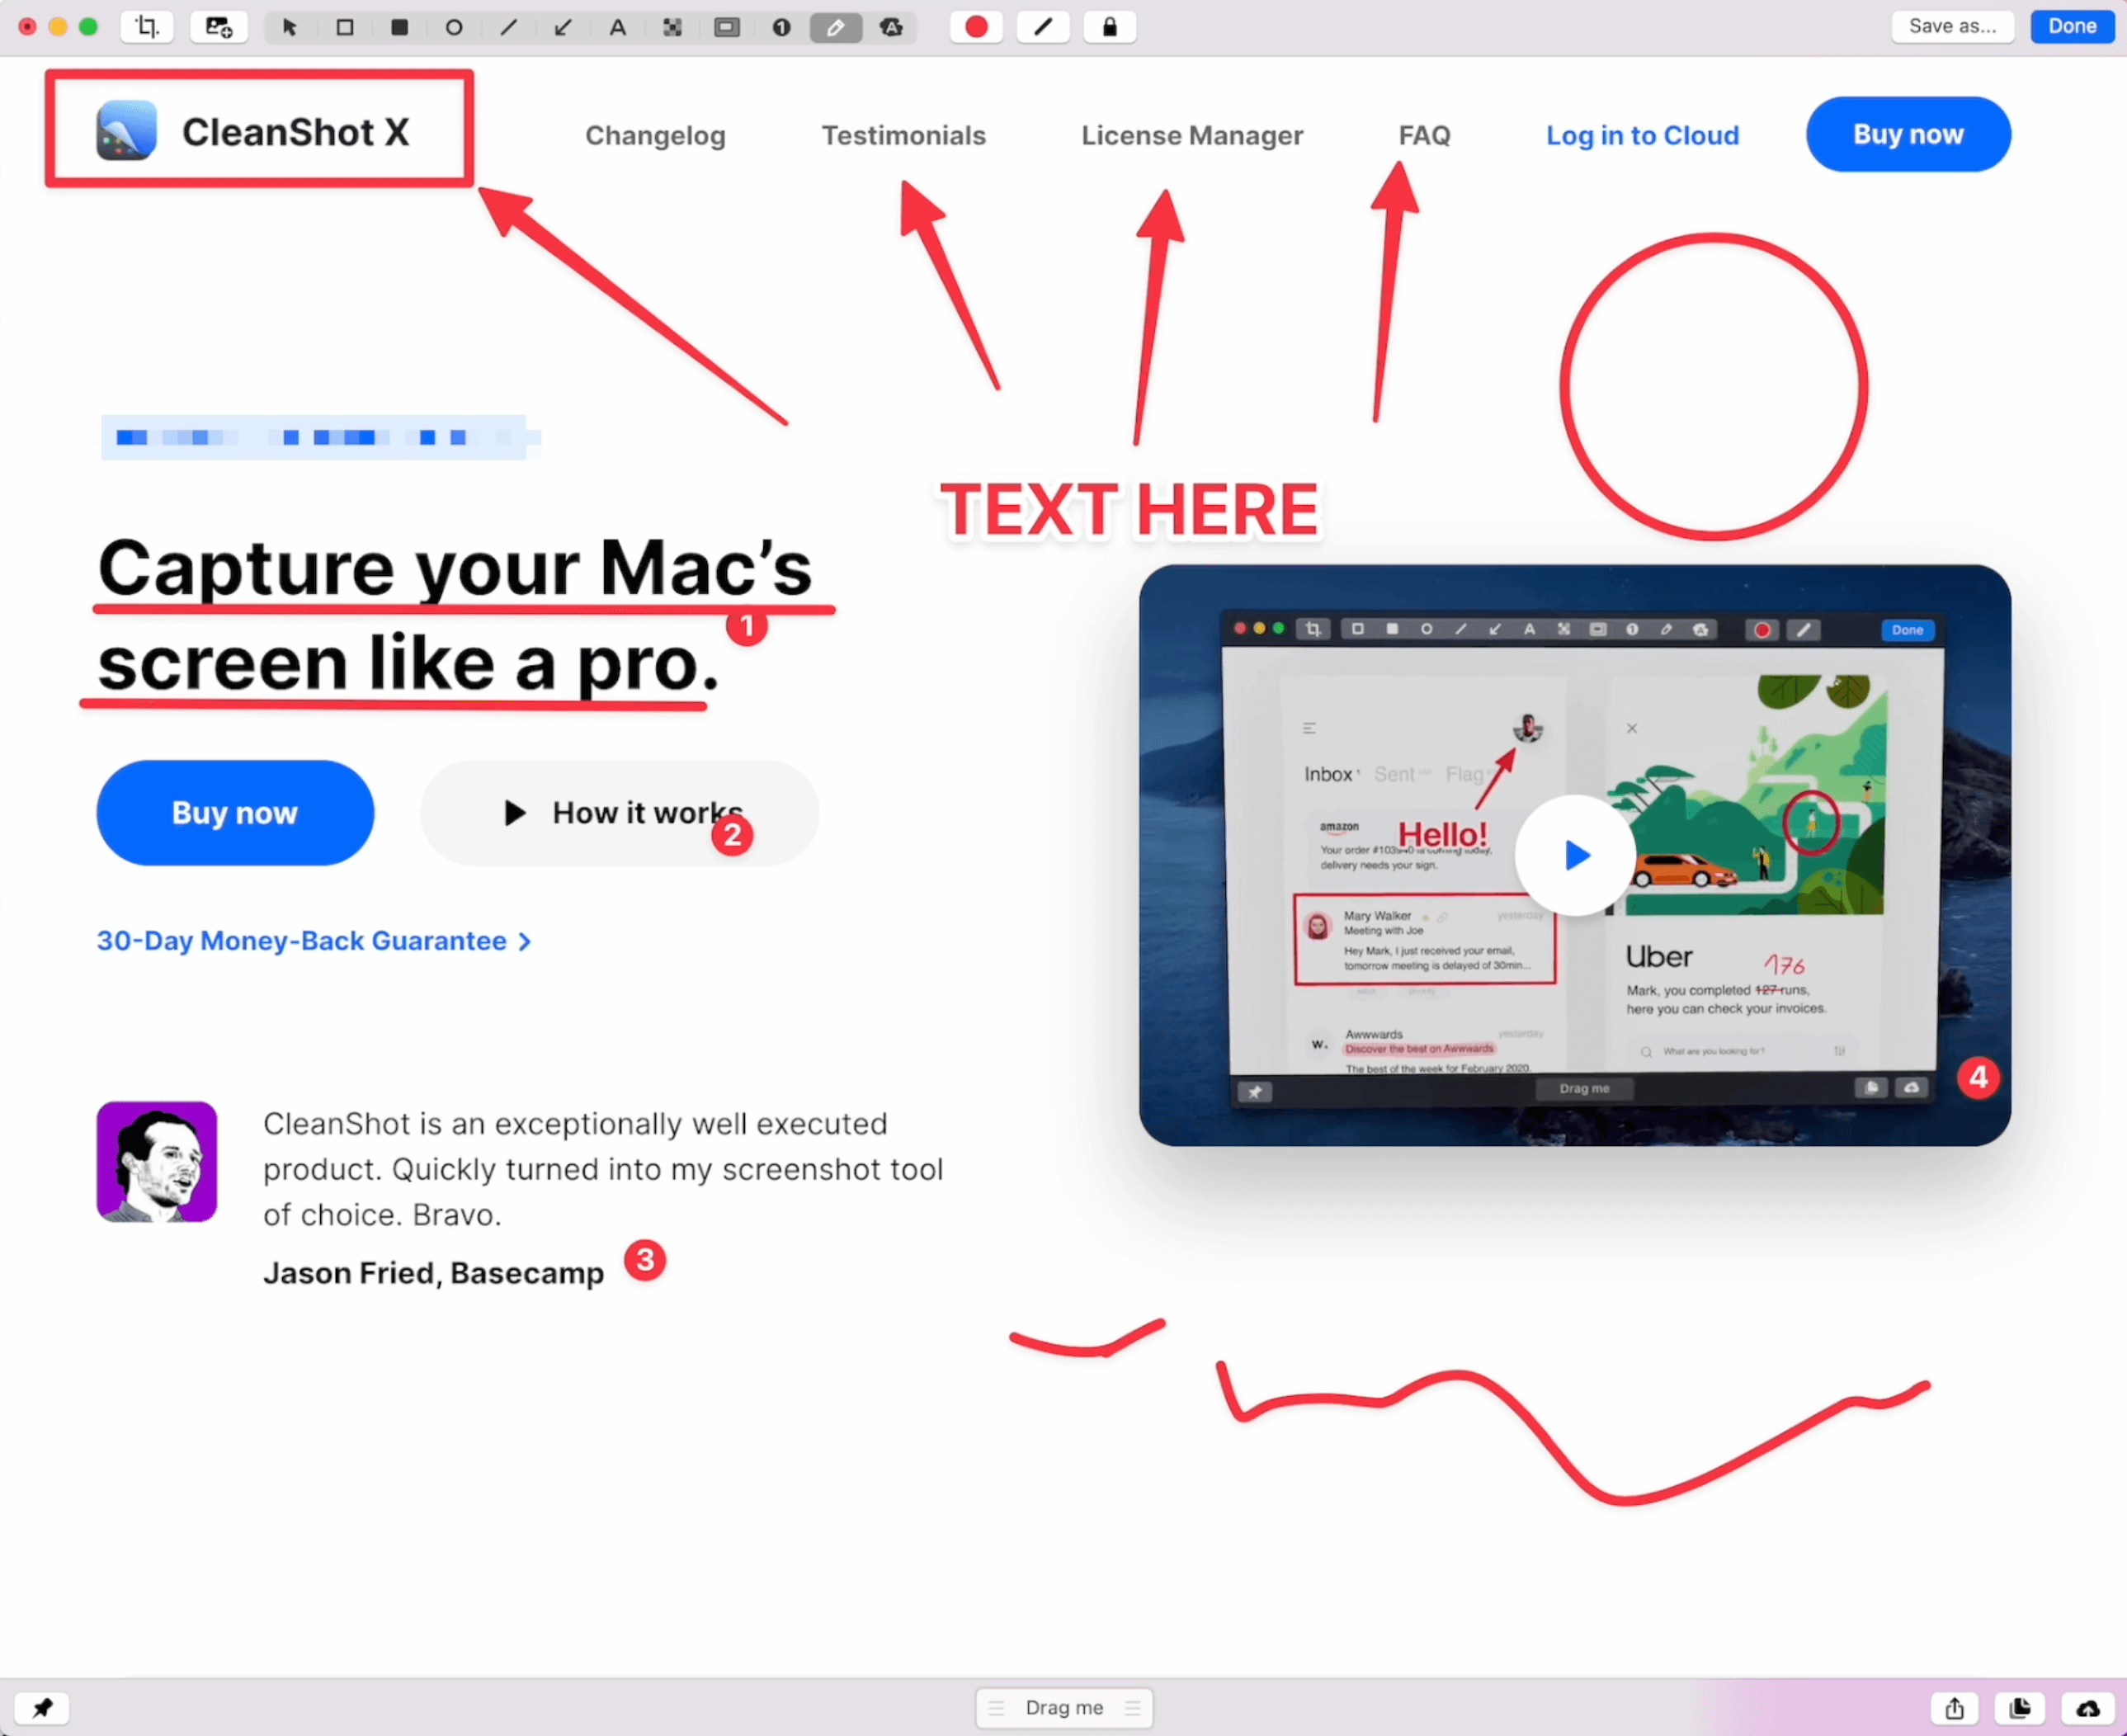This screenshot has height=1736, width=2127.
Task: Click the share icon in macOS toolbar
Action: click(x=1954, y=1706)
